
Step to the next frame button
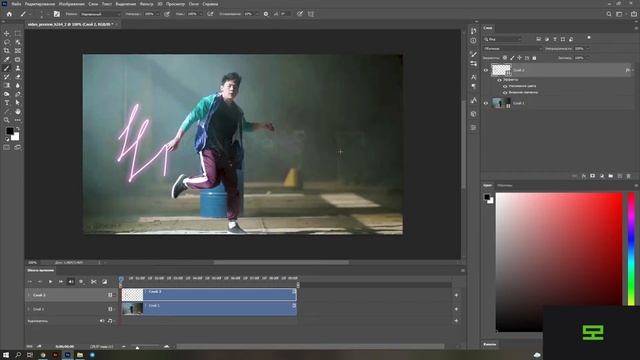[x=60, y=282]
